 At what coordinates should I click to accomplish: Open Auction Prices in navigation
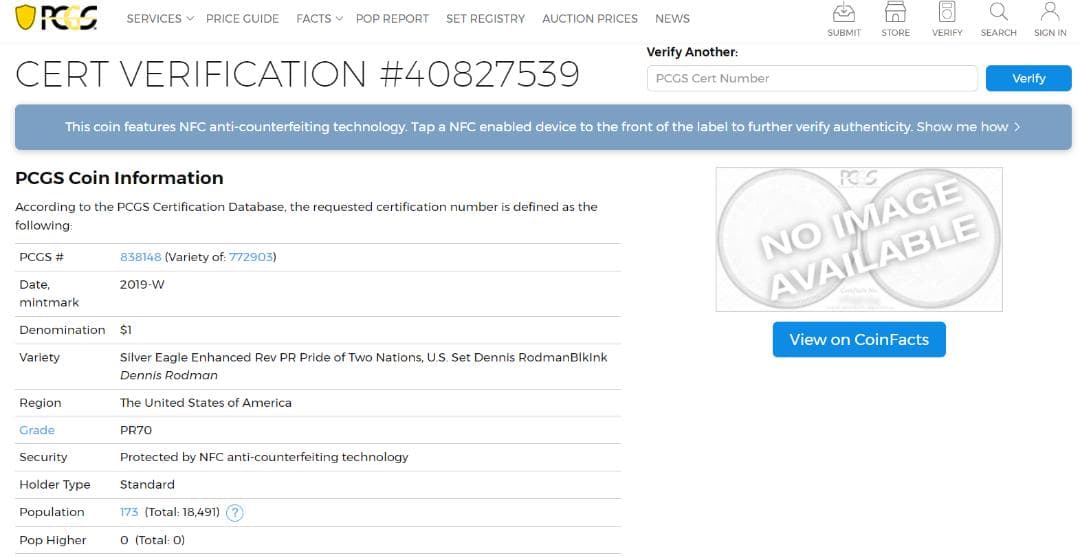coord(589,19)
